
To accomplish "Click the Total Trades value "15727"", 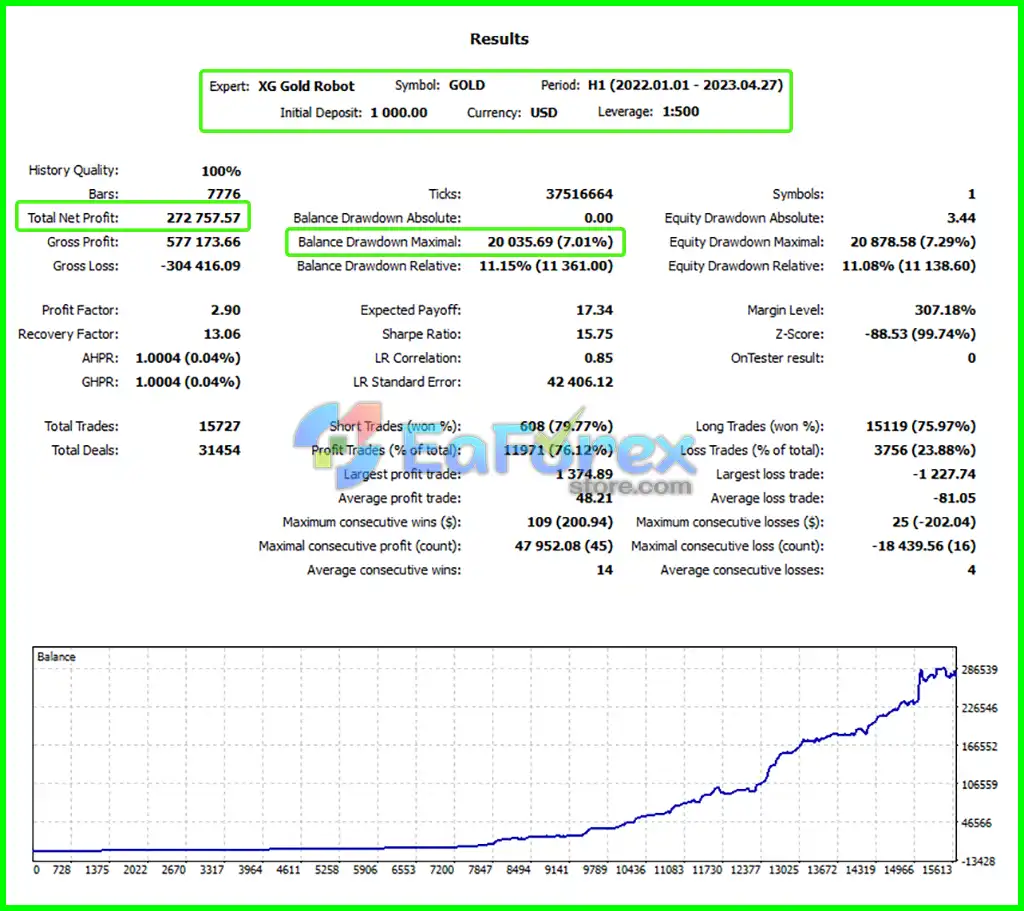I will [x=219, y=426].
